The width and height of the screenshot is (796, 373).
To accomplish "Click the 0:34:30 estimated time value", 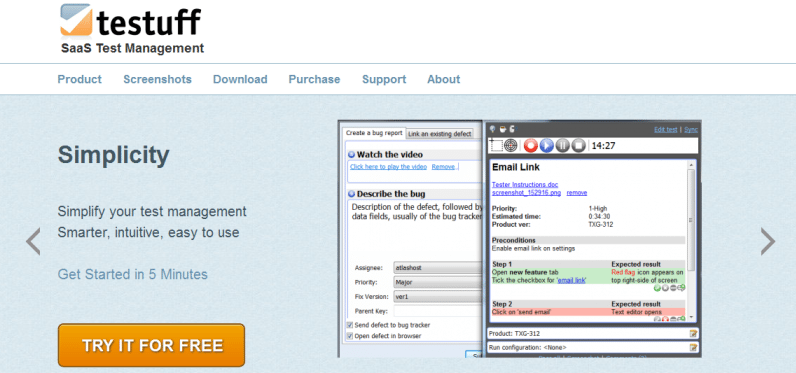I will pyautogui.click(x=599, y=216).
